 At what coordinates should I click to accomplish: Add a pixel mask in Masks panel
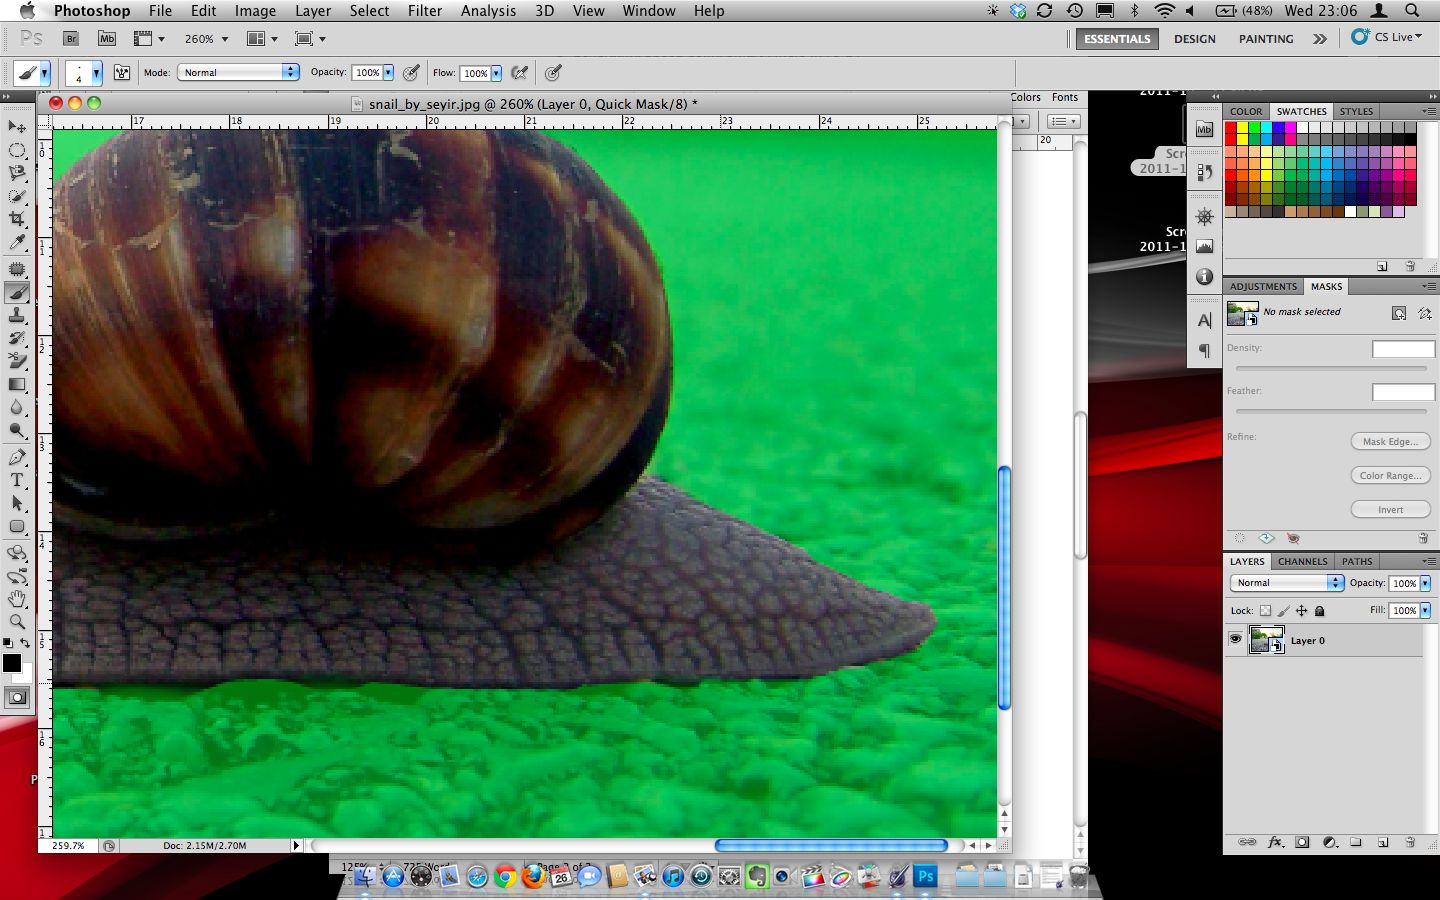coord(1398,313)
